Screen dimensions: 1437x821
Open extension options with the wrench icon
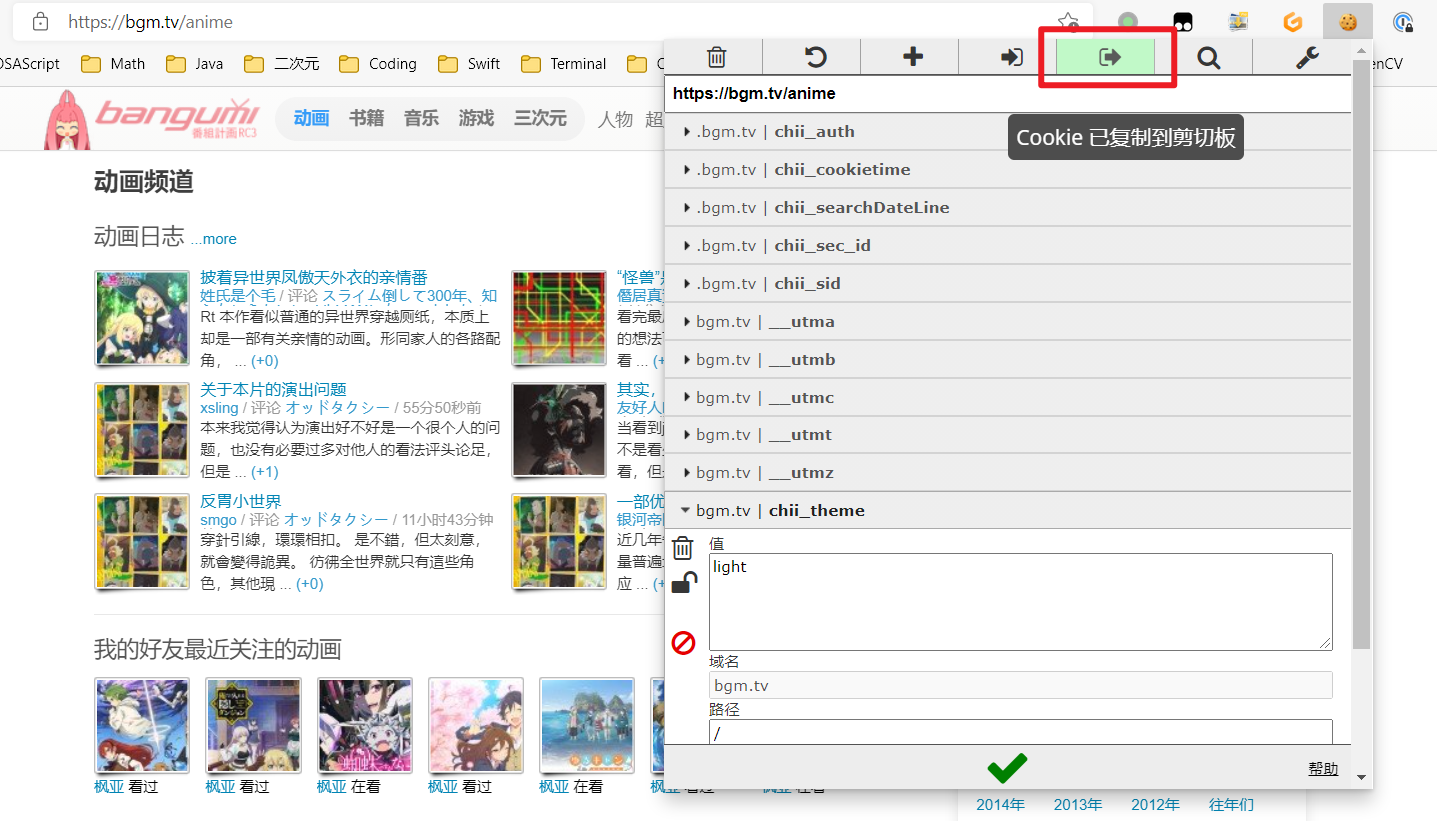point(1306,57)
